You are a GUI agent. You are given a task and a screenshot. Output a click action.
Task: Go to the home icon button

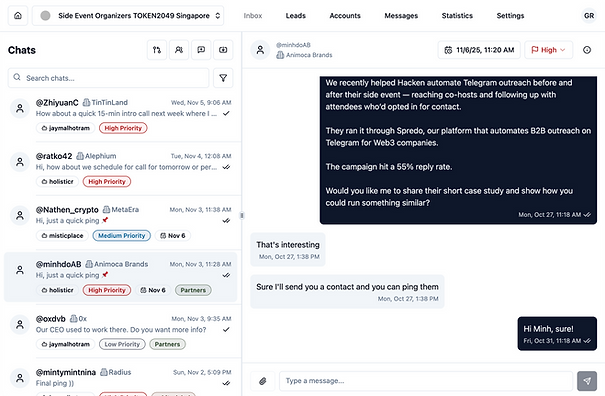click(x=18, y=16)
